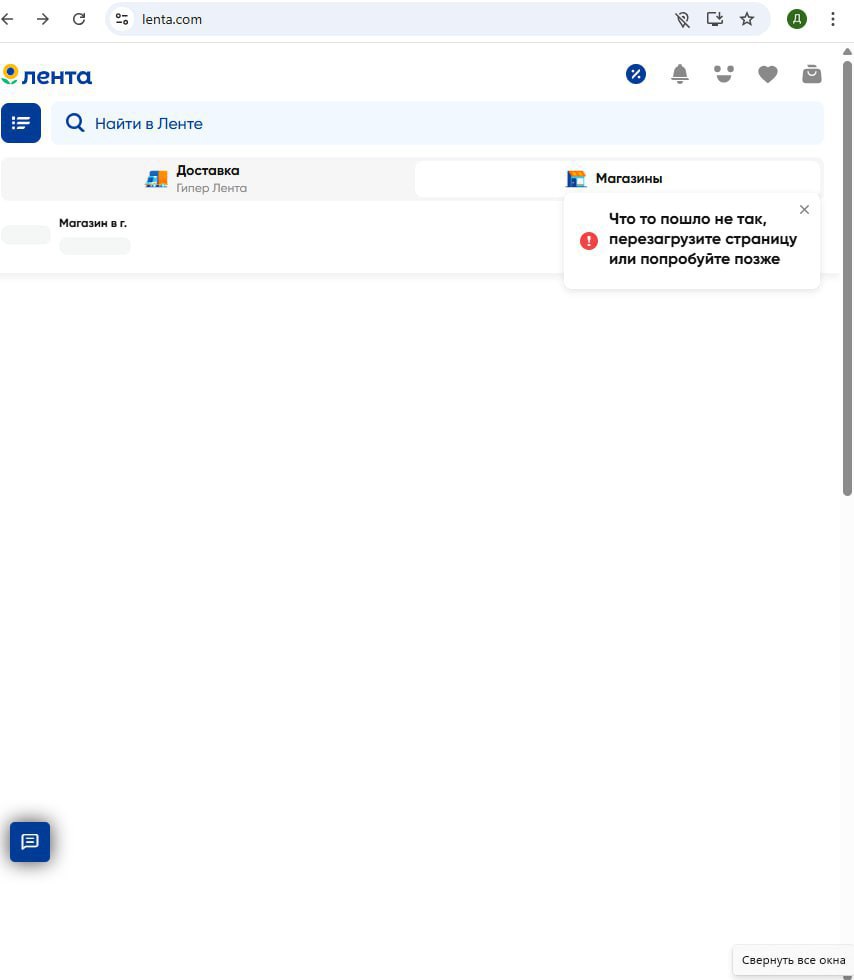The height and width of the screenshot is (980, 854).
Task: Go back in browser history
Action: (x=8, y=19)
